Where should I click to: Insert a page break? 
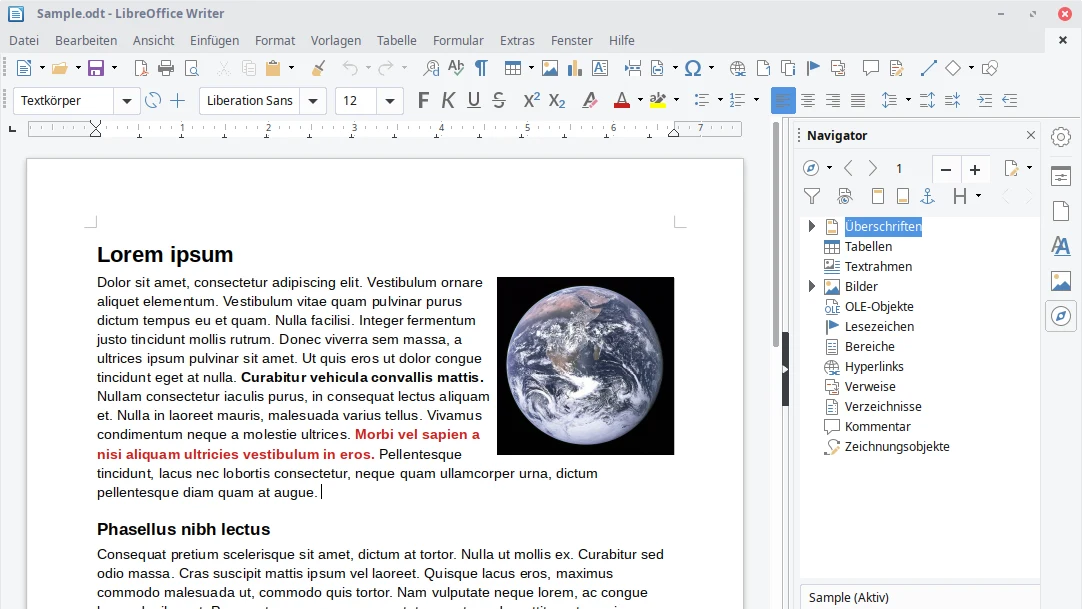click(632, 68)
